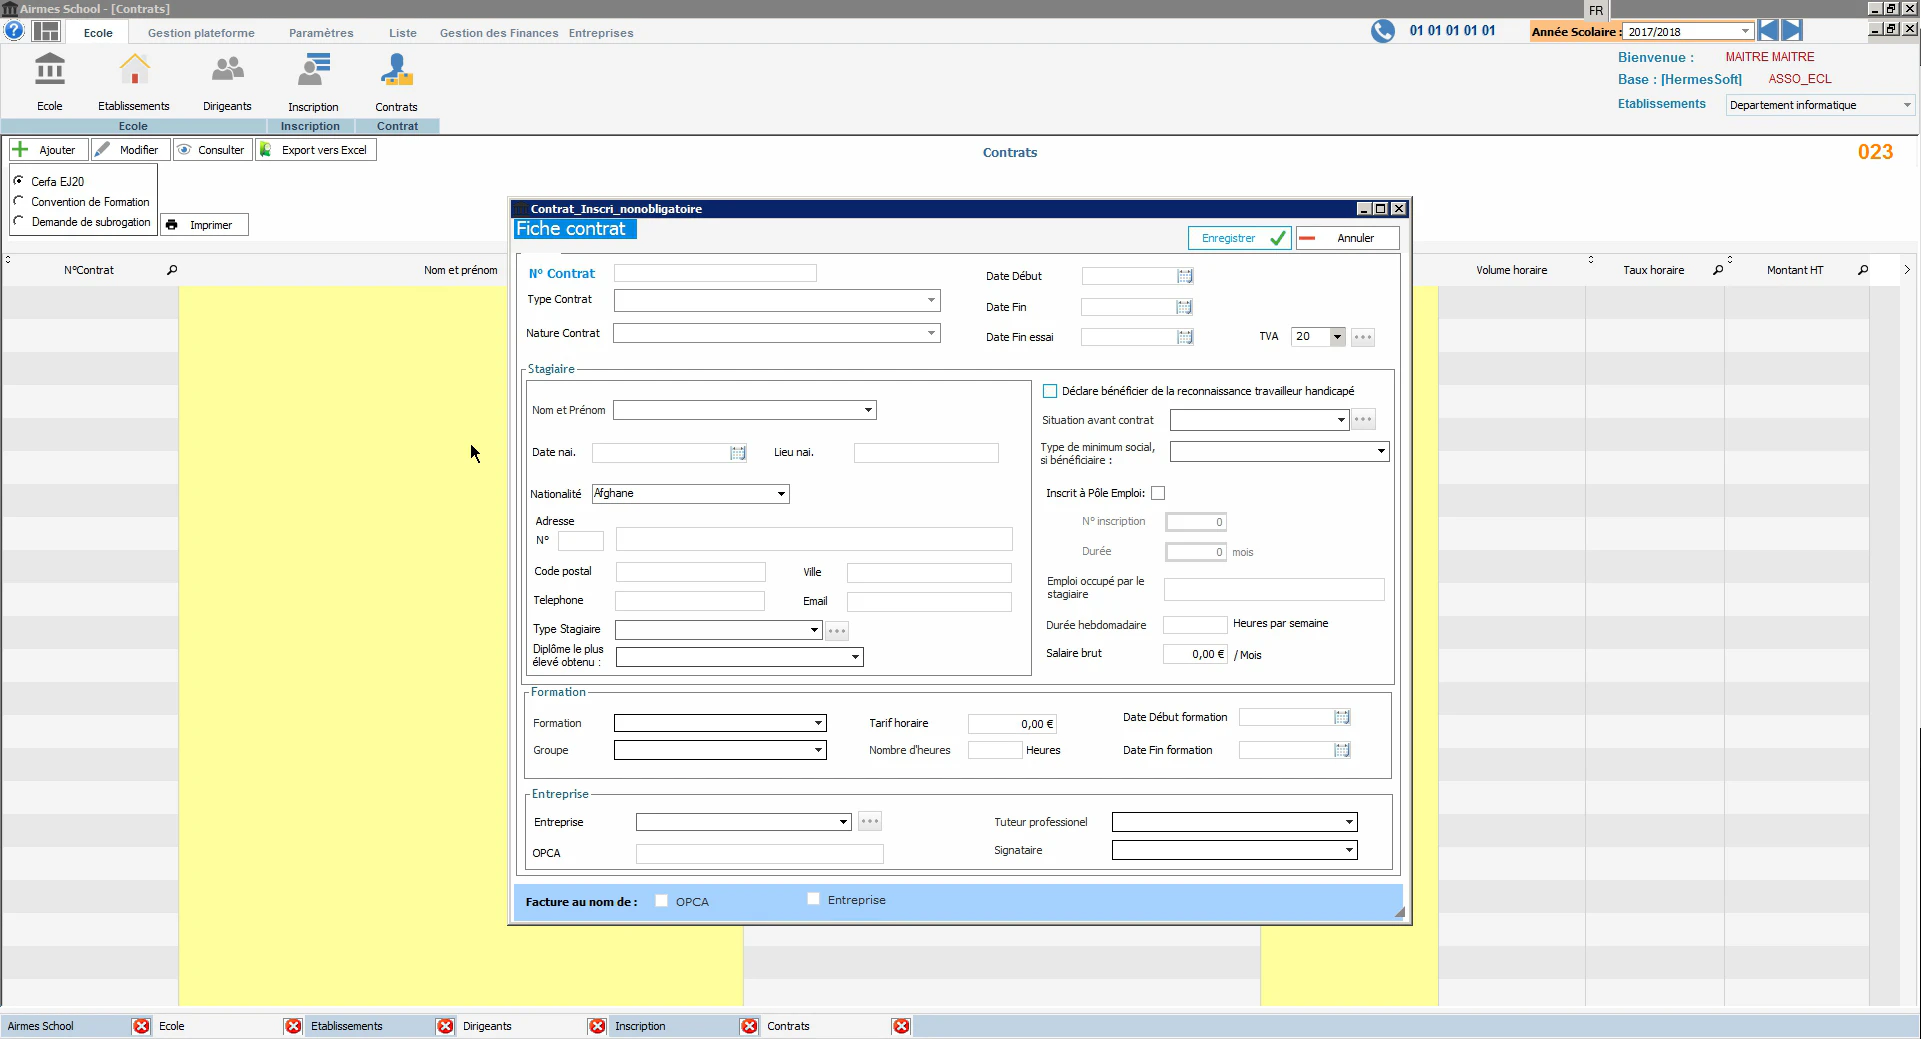Image resolution: width=1921 pixels, height=1039 pixels.
Task: Switch to the Paramètres tab
Action: click(x=321, y=33)
